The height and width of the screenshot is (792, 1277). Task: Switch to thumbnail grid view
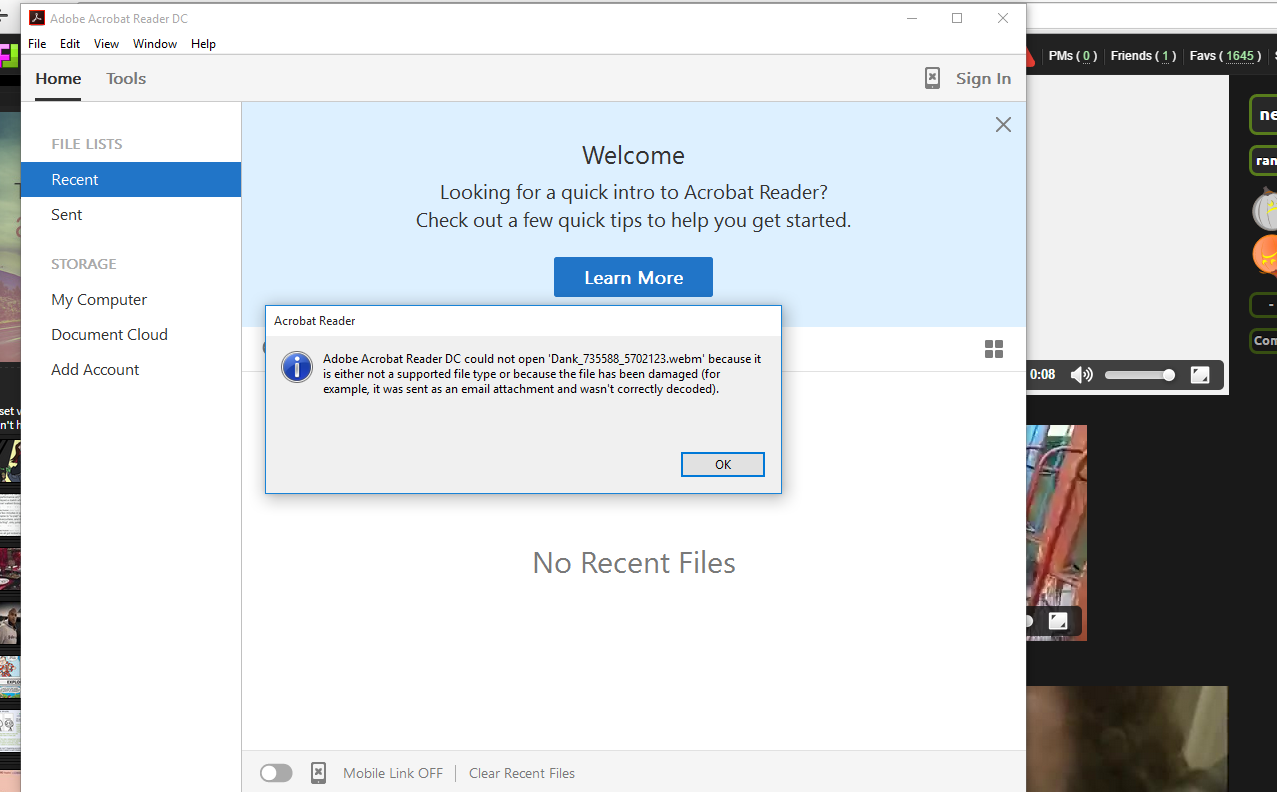(x=993, y=349)
